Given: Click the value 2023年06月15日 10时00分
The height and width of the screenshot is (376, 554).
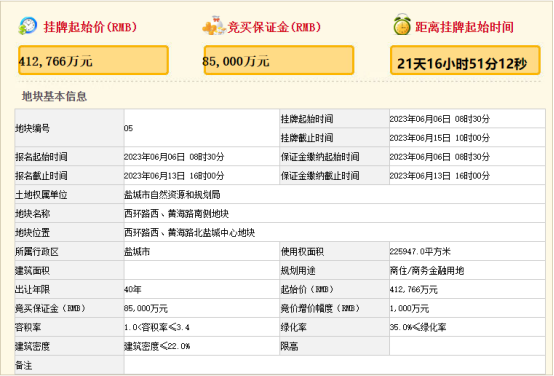Looking at the screenshot, I should pos(440,138).
